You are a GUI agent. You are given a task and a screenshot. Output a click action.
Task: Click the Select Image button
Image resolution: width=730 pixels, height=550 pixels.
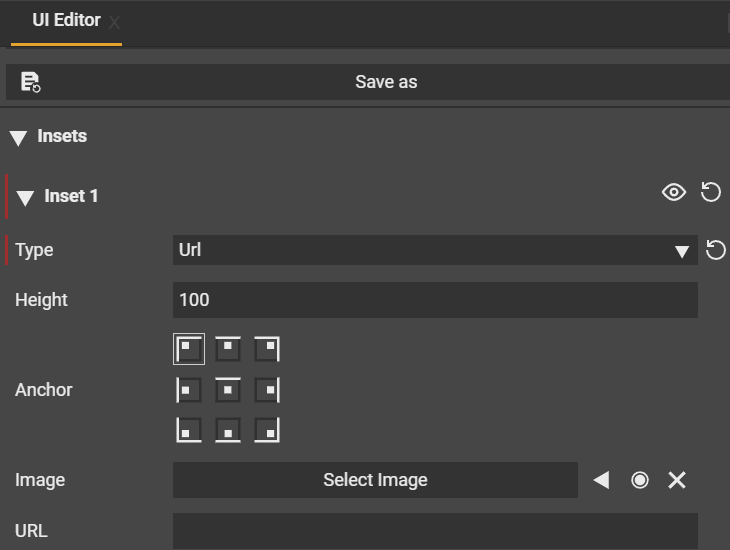(x=375, y=481)
